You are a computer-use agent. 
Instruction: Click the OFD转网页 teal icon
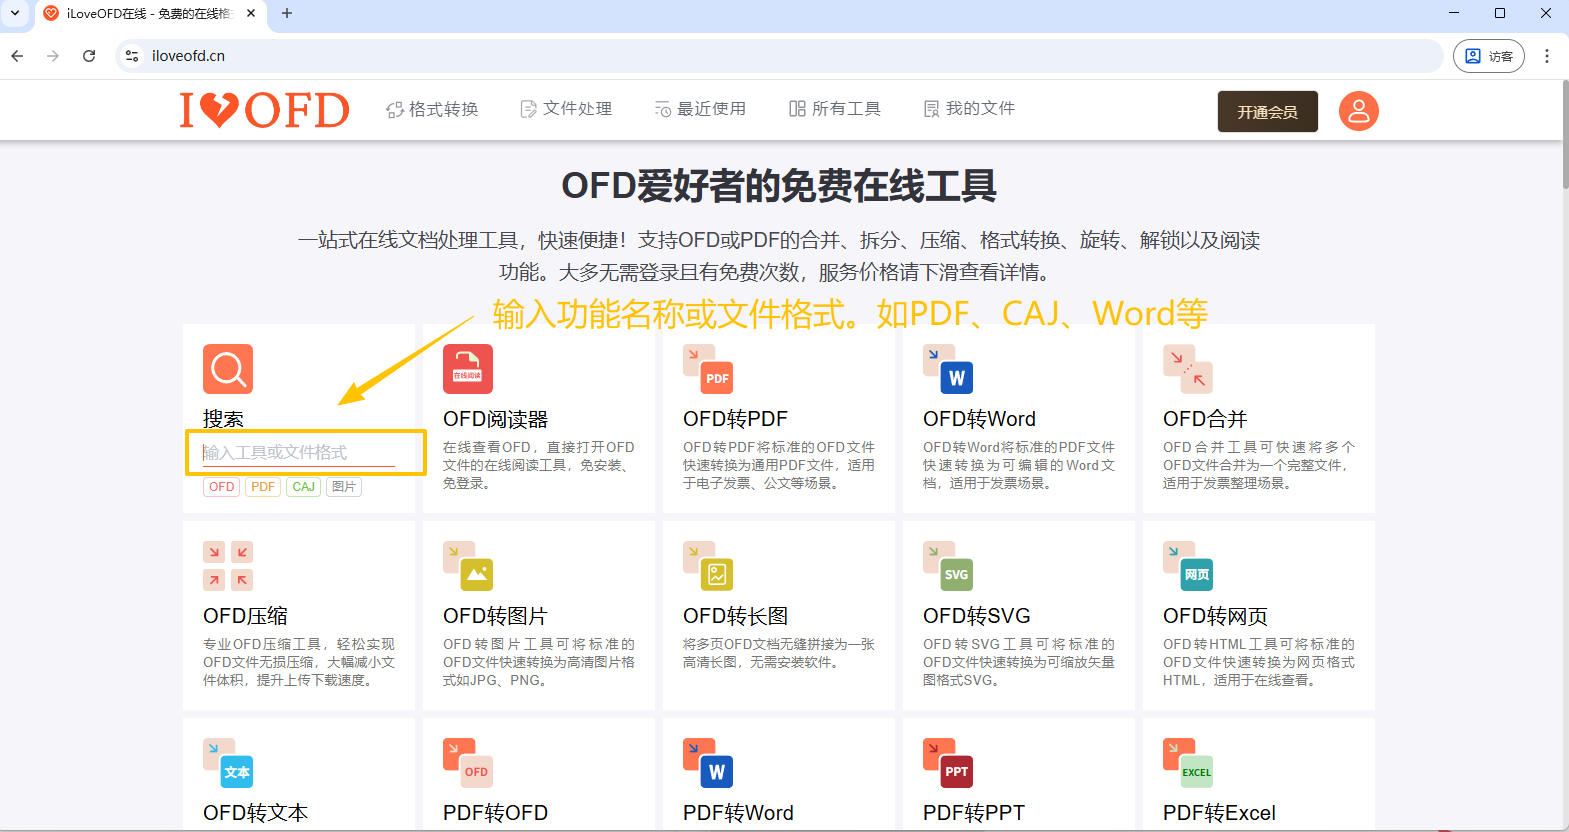tap(1188, 566)
